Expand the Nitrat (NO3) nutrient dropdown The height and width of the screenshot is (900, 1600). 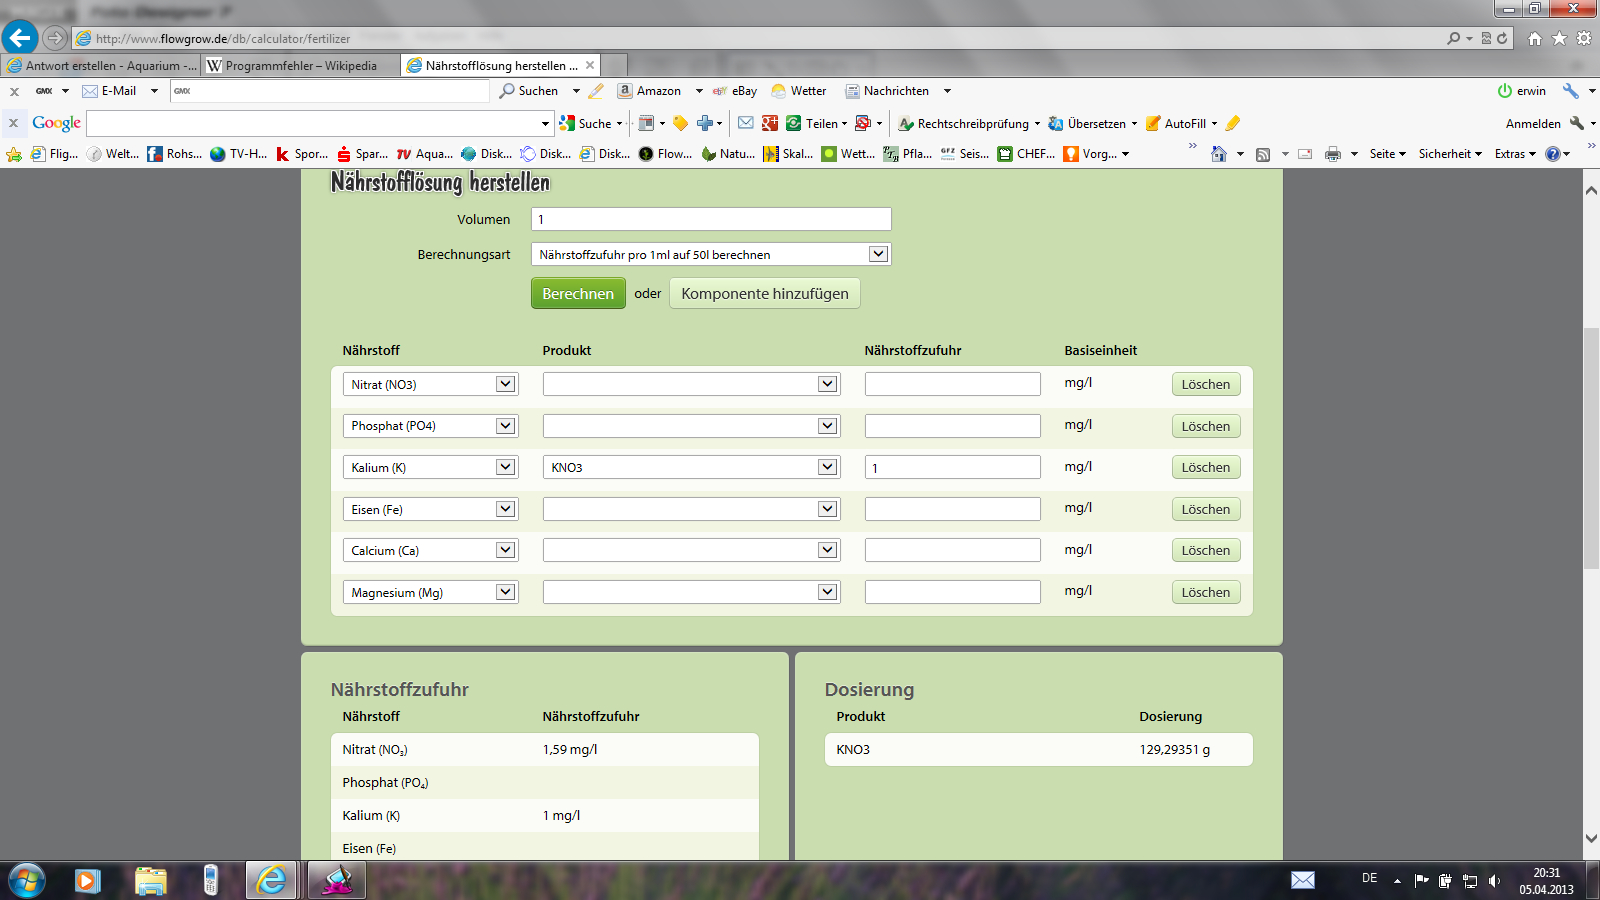505,384
